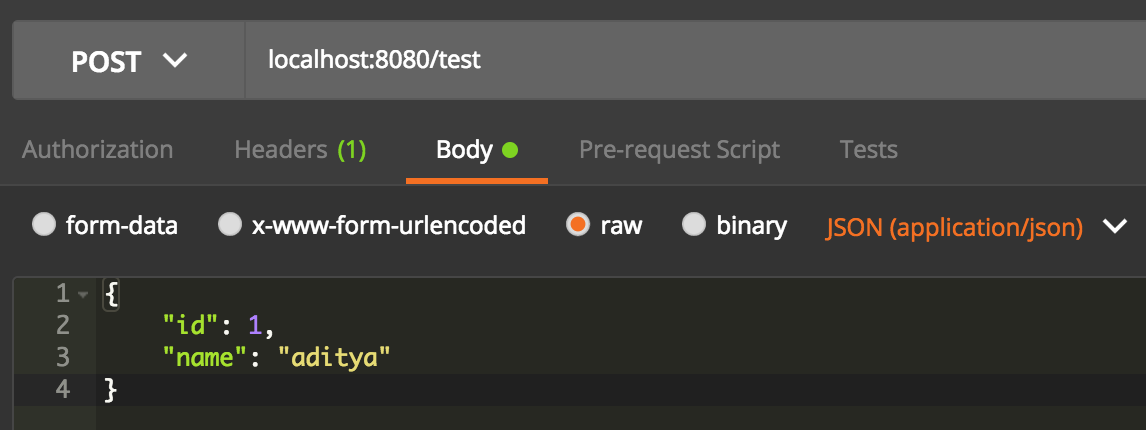Screen dimensions: 1146x430
Task: Click line number 4 in the gutter
Action: point(63,388)
